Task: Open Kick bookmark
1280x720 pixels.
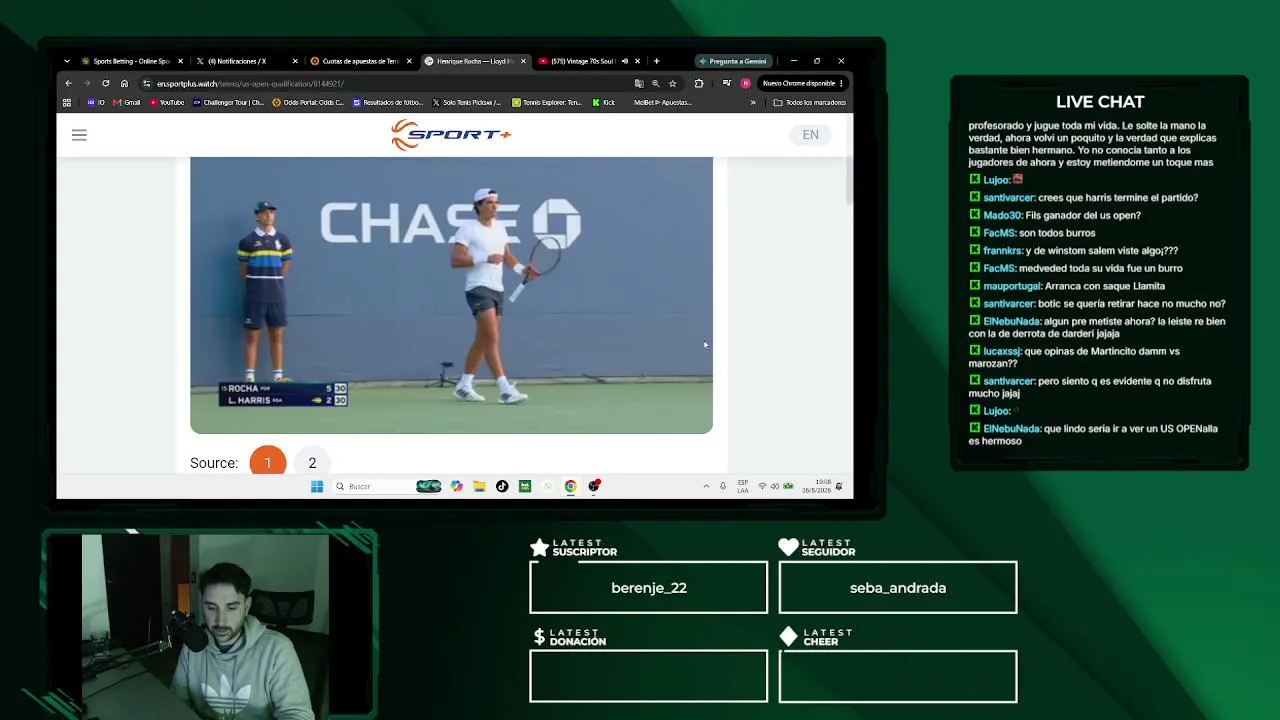Action: pyautogui.click(x=604, y=102)
